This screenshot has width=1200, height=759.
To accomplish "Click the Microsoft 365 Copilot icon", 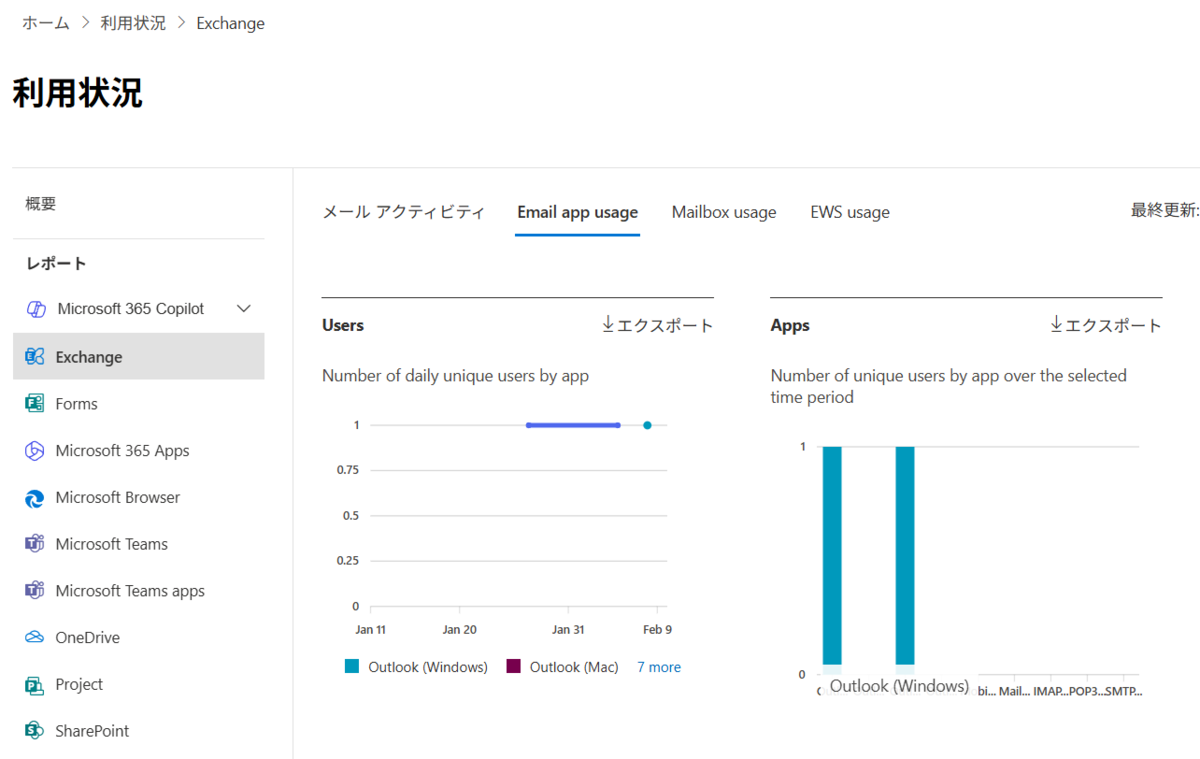I will tap(36, 309).
